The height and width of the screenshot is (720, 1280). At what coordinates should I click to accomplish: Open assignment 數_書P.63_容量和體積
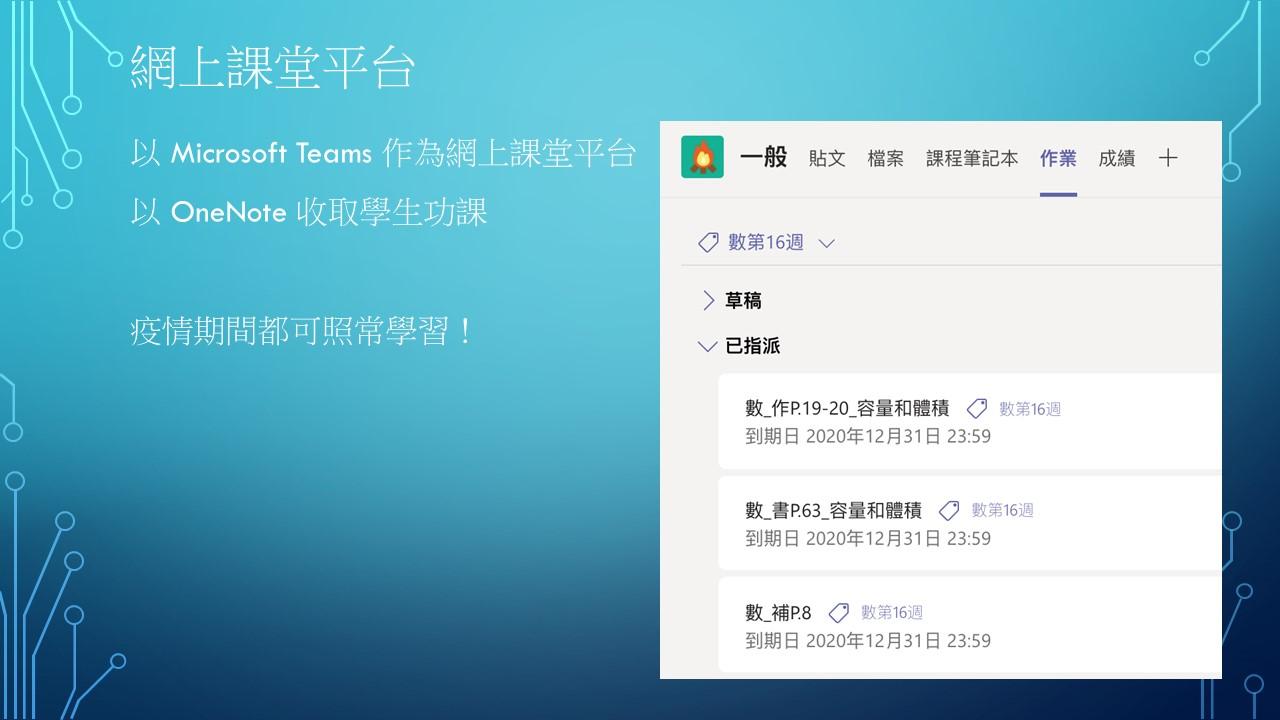[833, 510]
